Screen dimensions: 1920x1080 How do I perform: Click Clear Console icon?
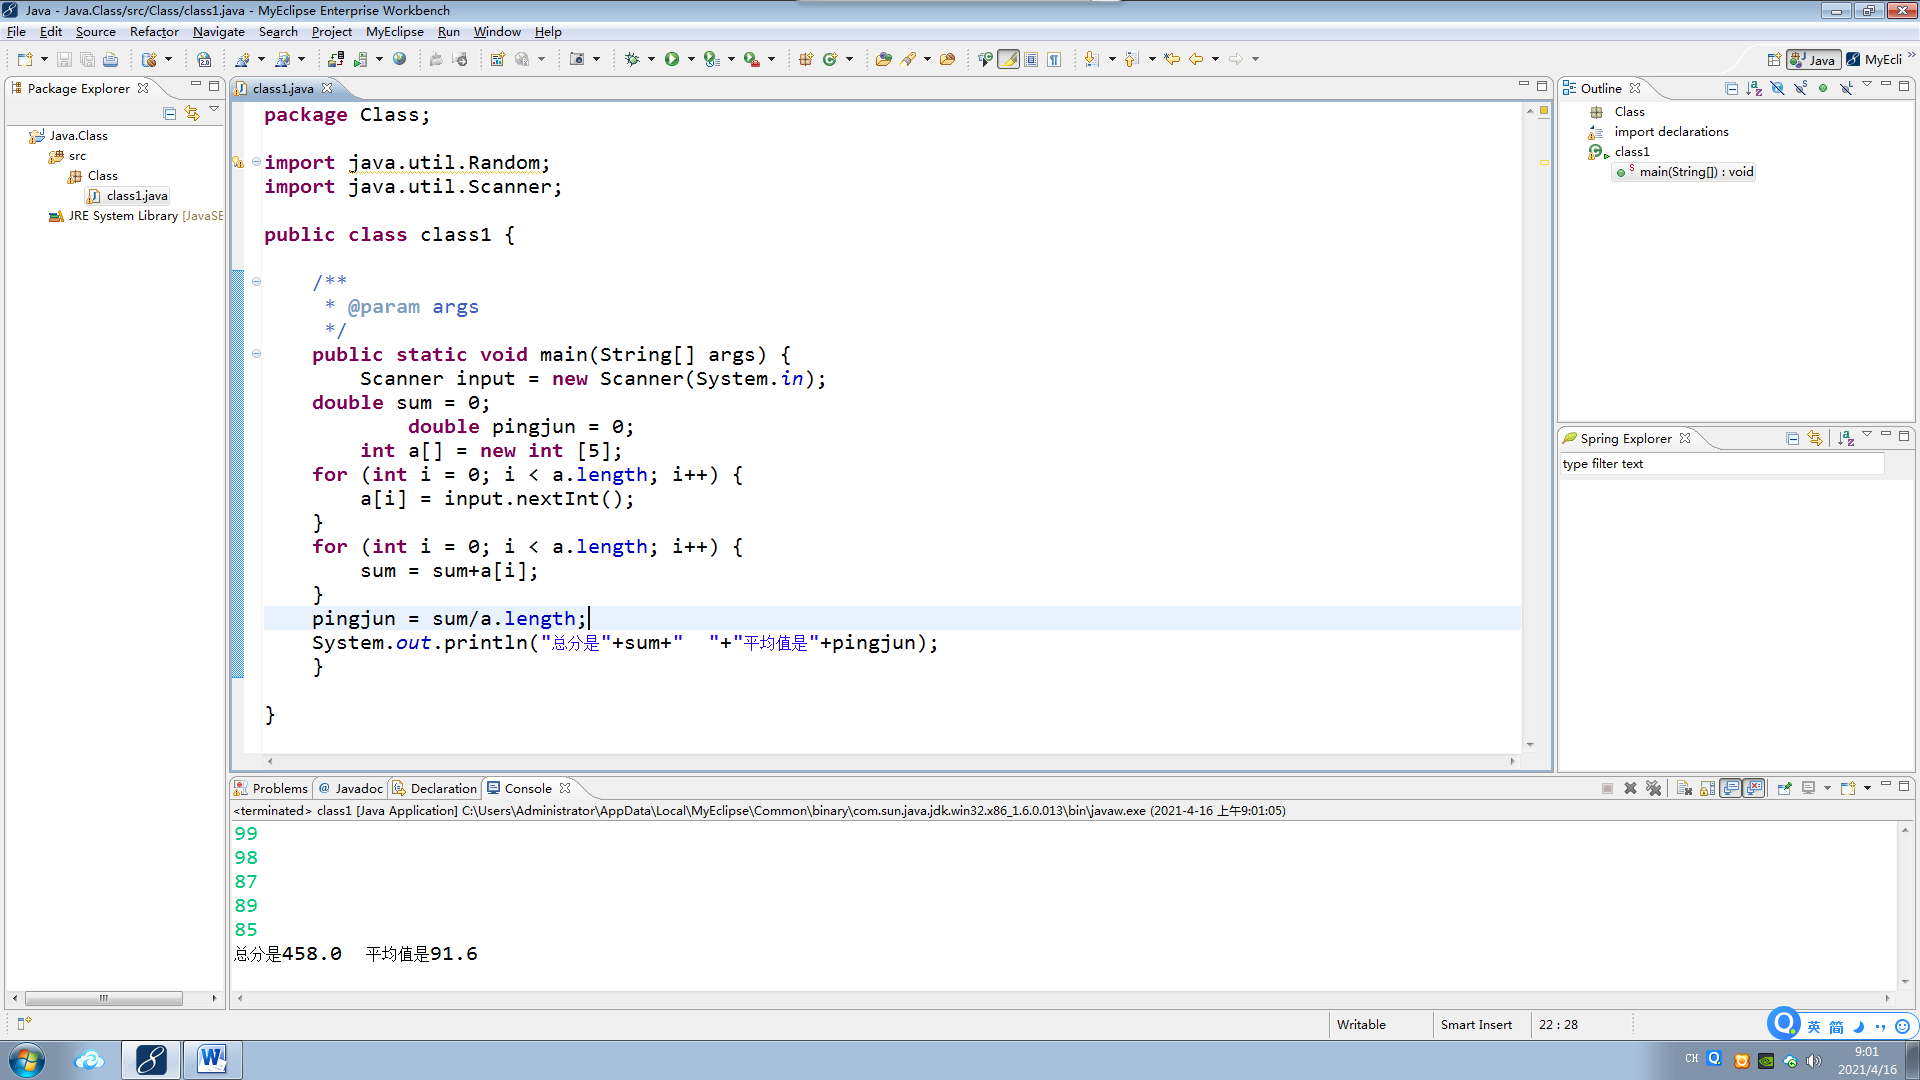[1684, 789]
